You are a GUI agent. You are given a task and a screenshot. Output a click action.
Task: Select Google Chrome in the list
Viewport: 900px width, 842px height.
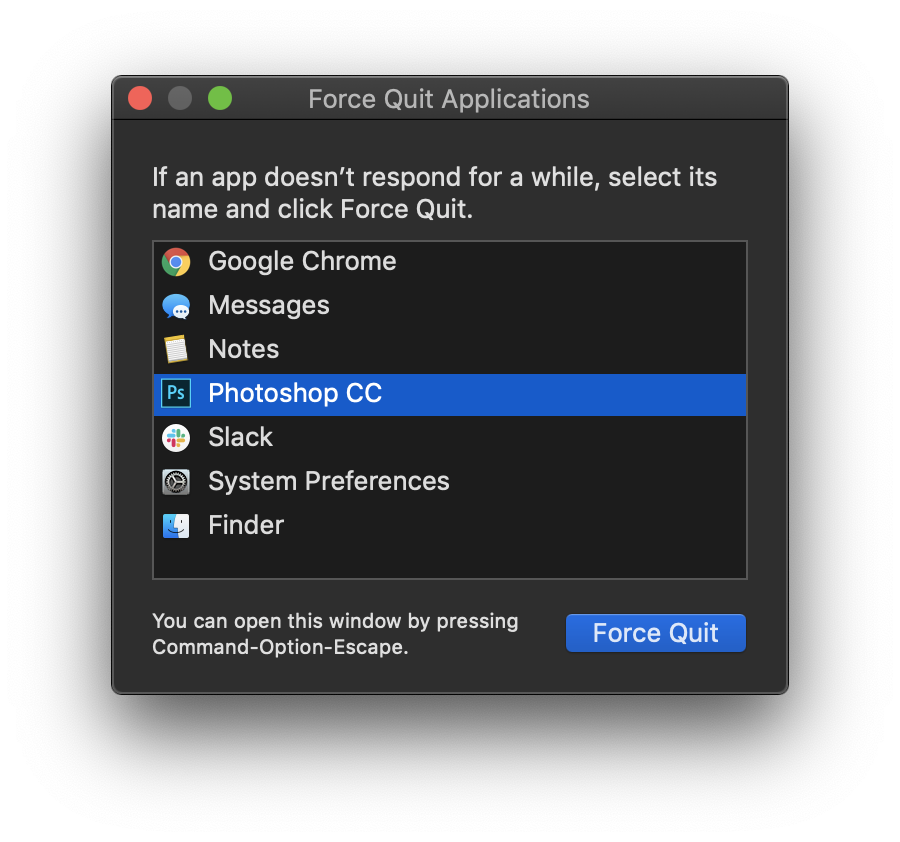click(x=449, y=262)
